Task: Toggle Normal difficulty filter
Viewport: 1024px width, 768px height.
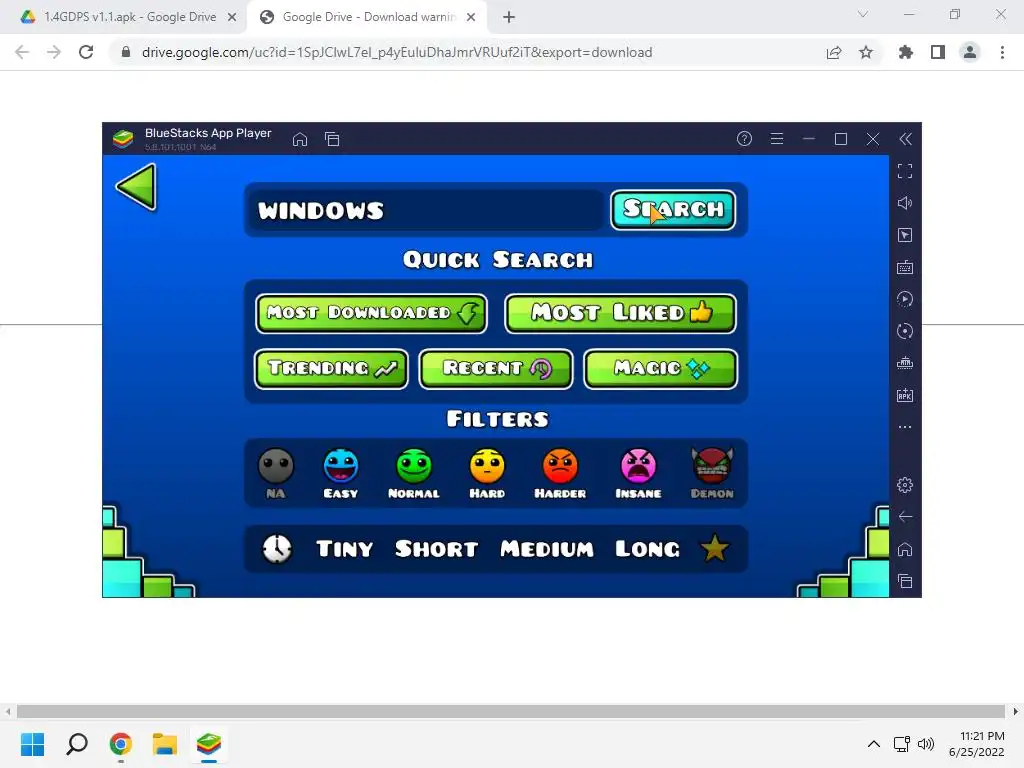Action: coord(414,473)
